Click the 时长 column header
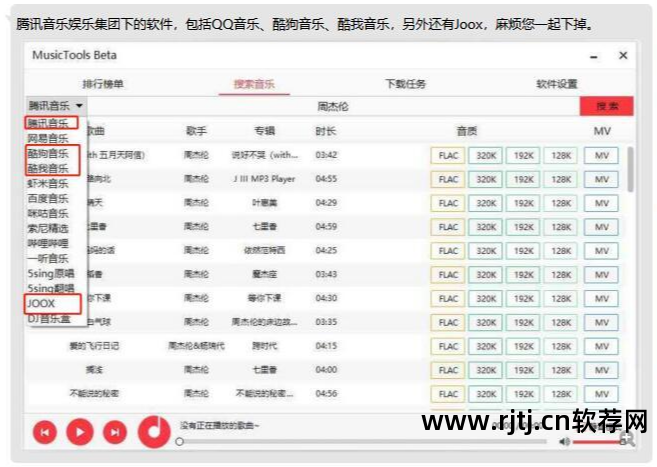The width and height of the screenshot is (657, 467). pos(326,131)
